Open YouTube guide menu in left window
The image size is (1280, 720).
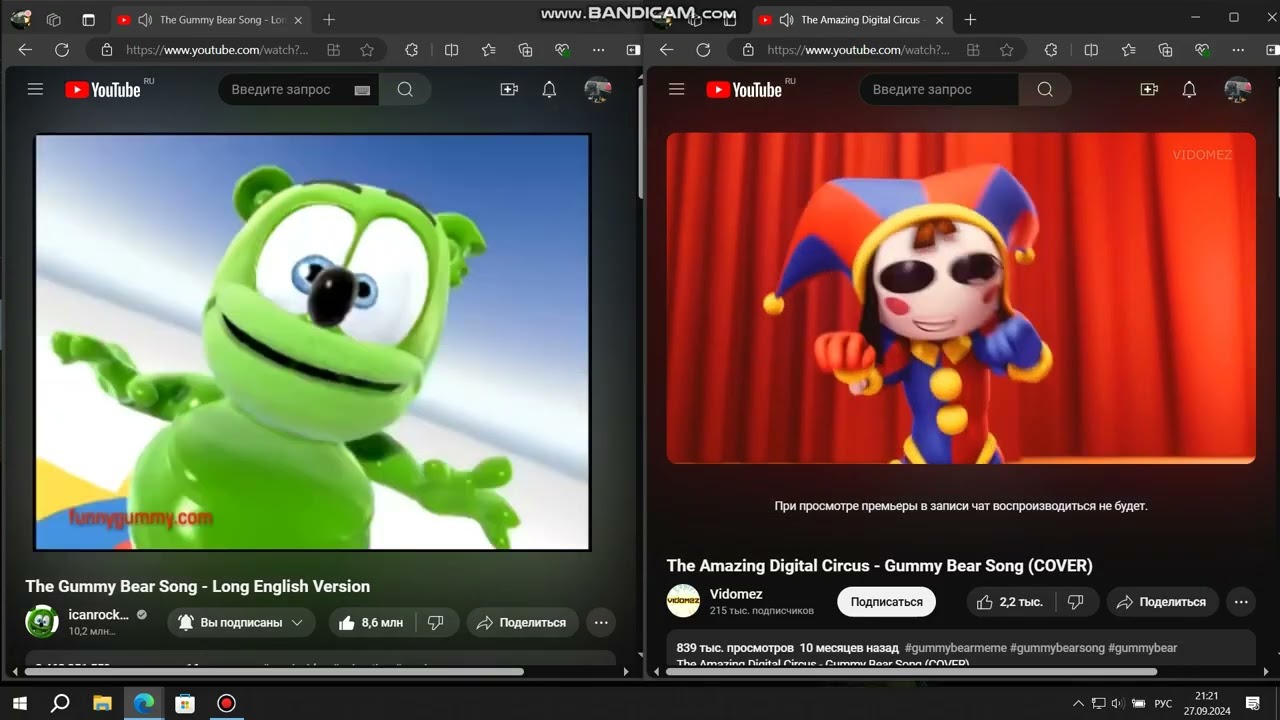35,89
